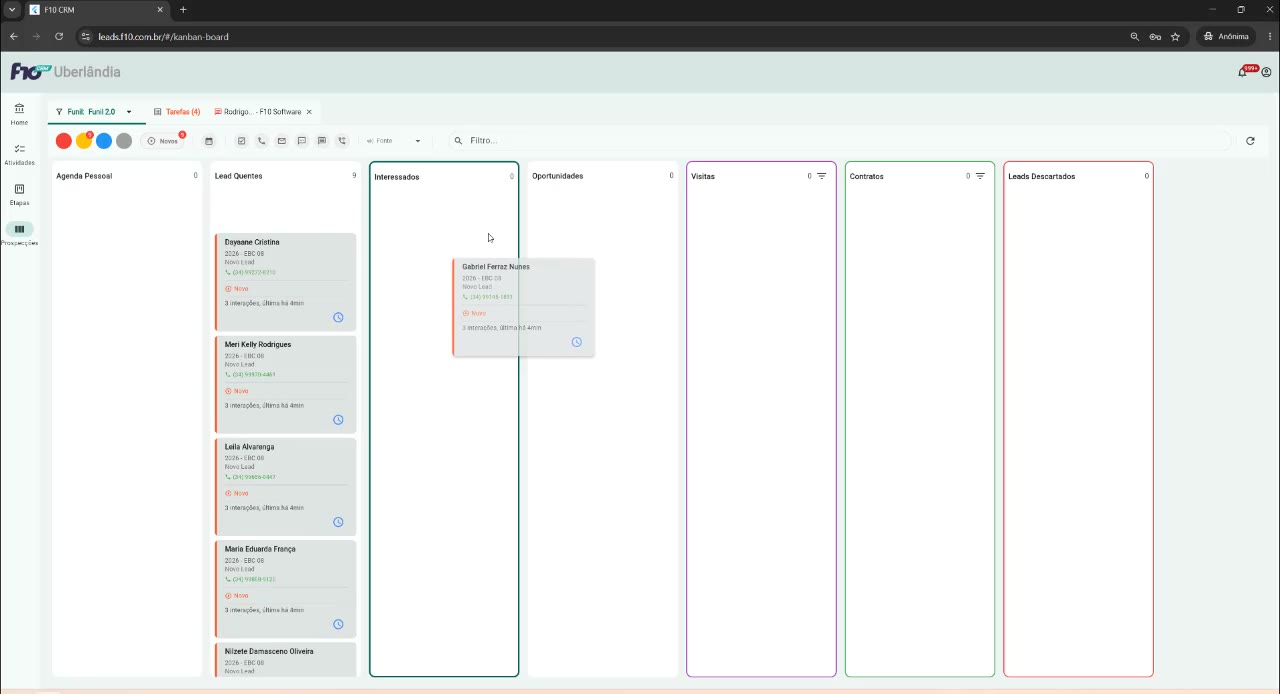The height and width of the screenshot is (694, 1280).
Task: Click clock icon on Maria Eduarda França card
Action: (x=338, y=624)
